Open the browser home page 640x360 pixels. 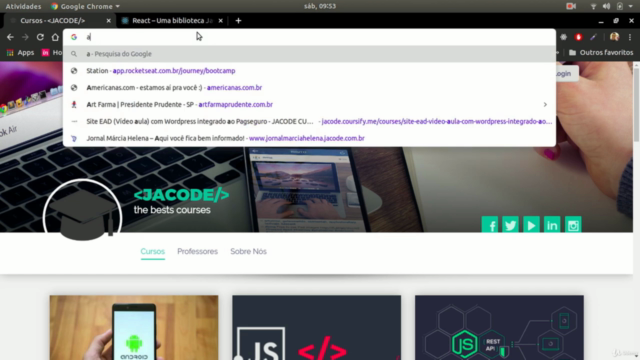click(x=55, y=37)
